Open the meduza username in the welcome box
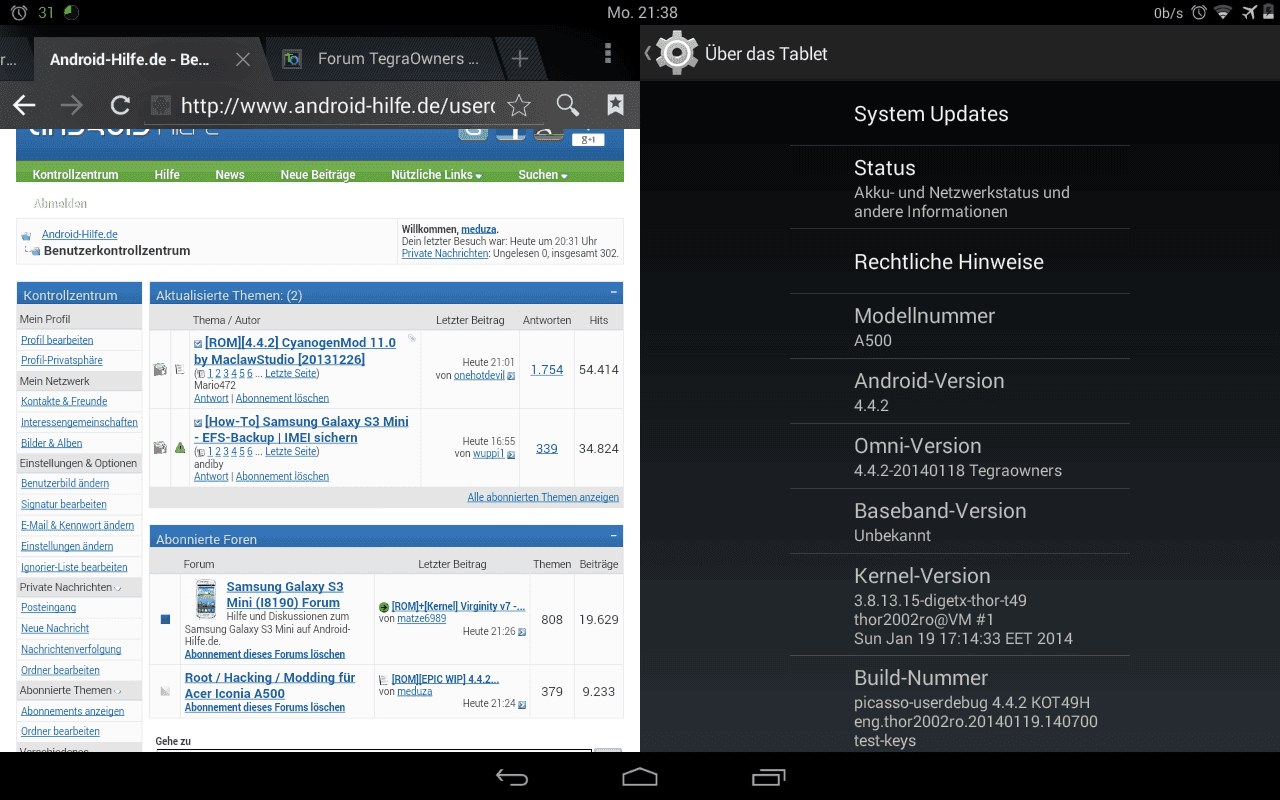 pyautogui.click(x=479, y=229)
